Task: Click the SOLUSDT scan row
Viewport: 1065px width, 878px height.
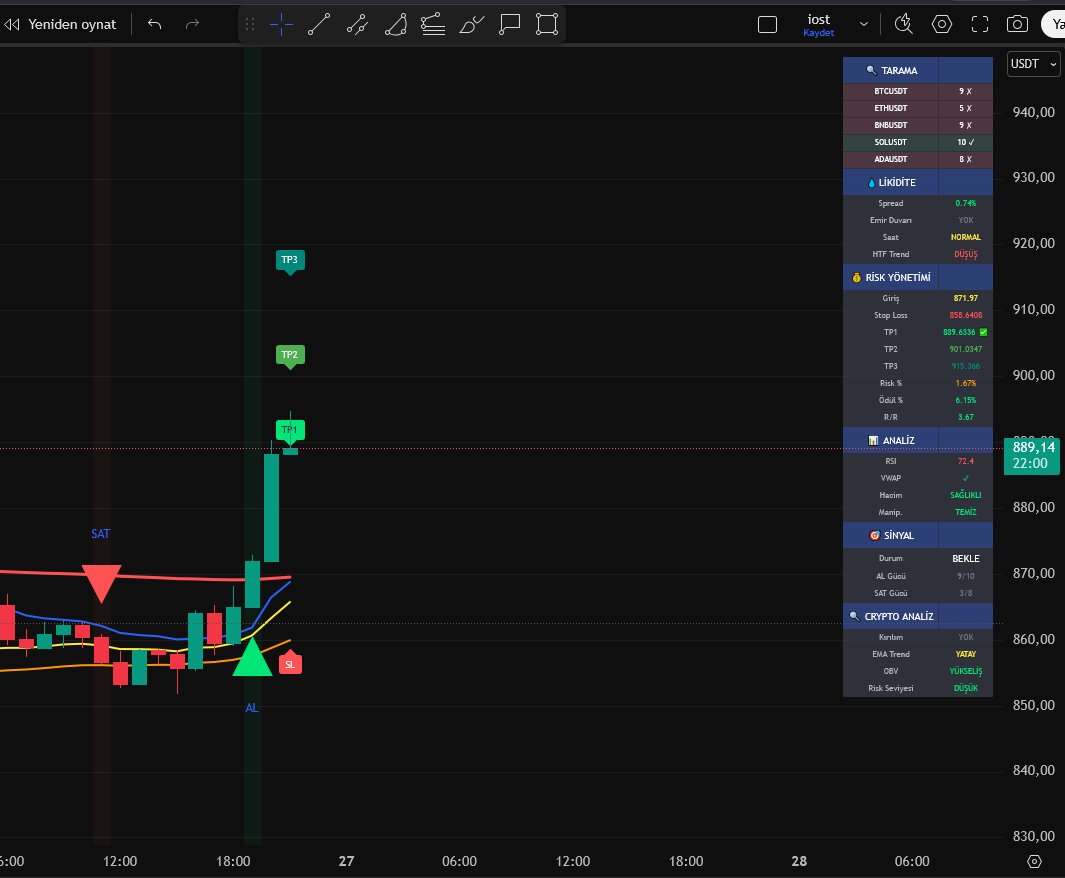Action: (x=918, y=142)
